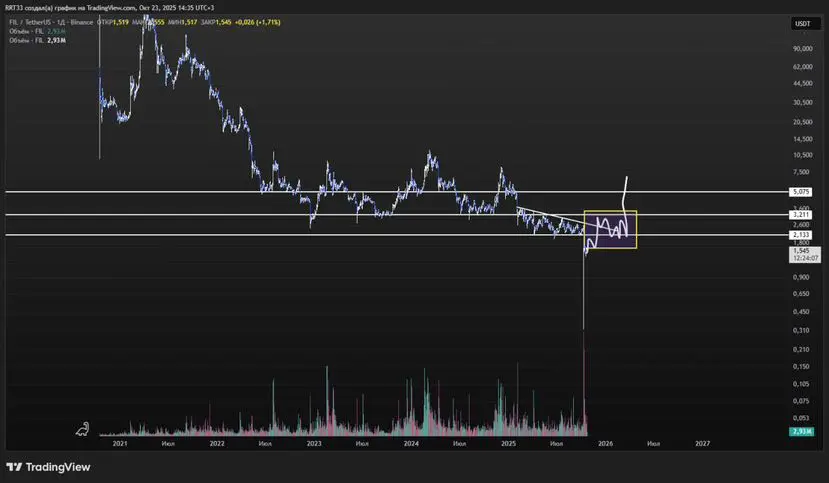The height and width of the screenshot is (483, 829).
Task: Select the FIL / TetherUS symbol title
Action: tap(51, 22)
